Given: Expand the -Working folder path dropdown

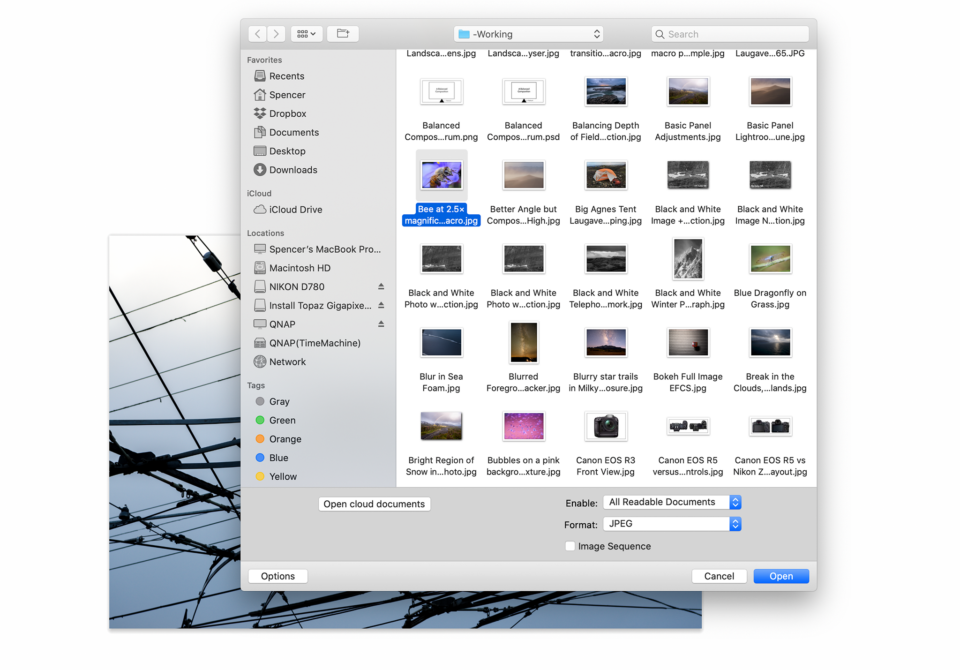Looking at the screenshot, I should tap(528, 34).
